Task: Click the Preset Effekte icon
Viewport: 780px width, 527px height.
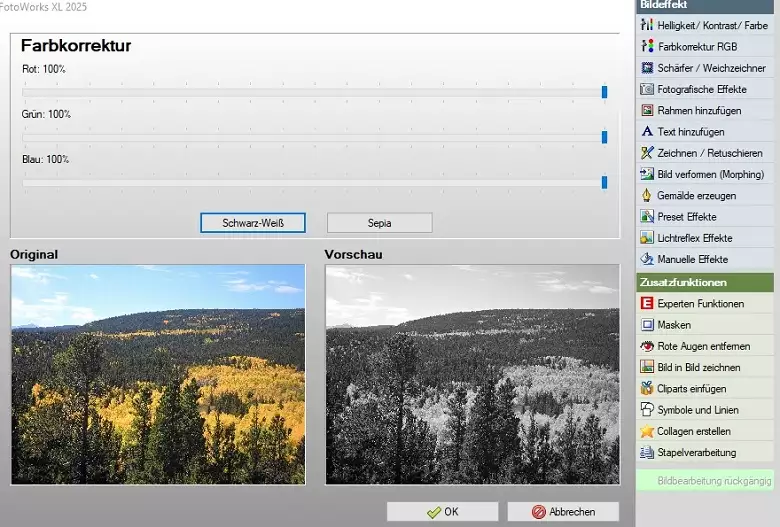Action: tap(647, 216)
